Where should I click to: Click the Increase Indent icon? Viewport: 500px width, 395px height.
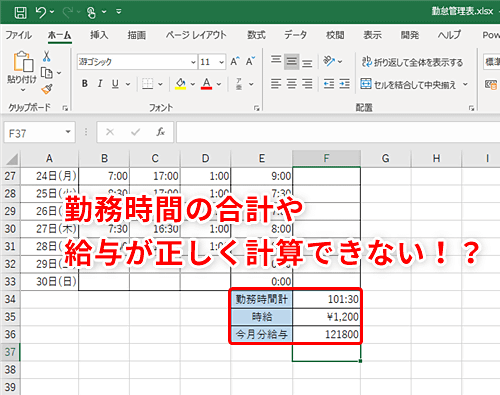coord(345,84)
